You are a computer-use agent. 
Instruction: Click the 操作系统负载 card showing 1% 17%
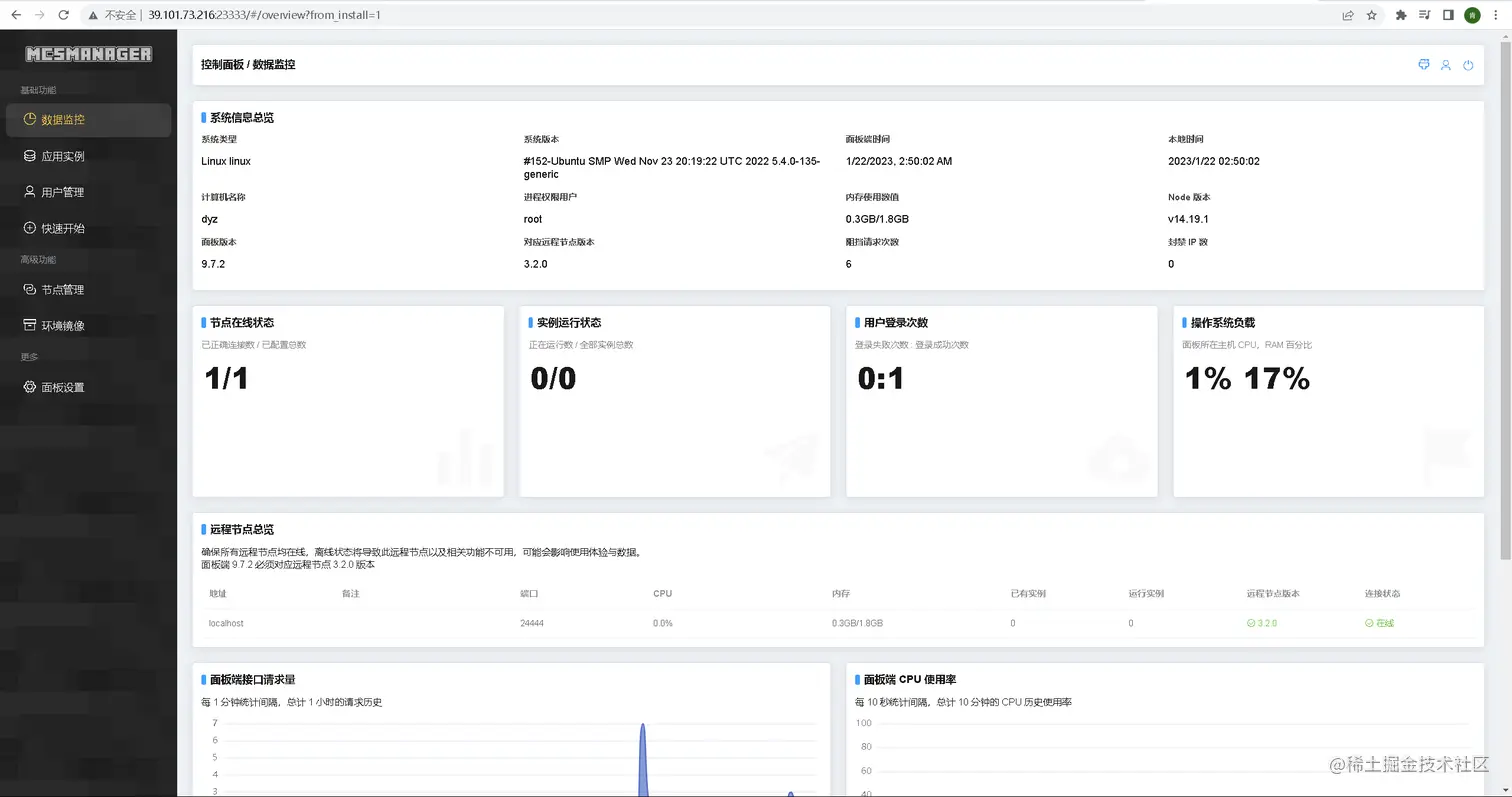1329,401
